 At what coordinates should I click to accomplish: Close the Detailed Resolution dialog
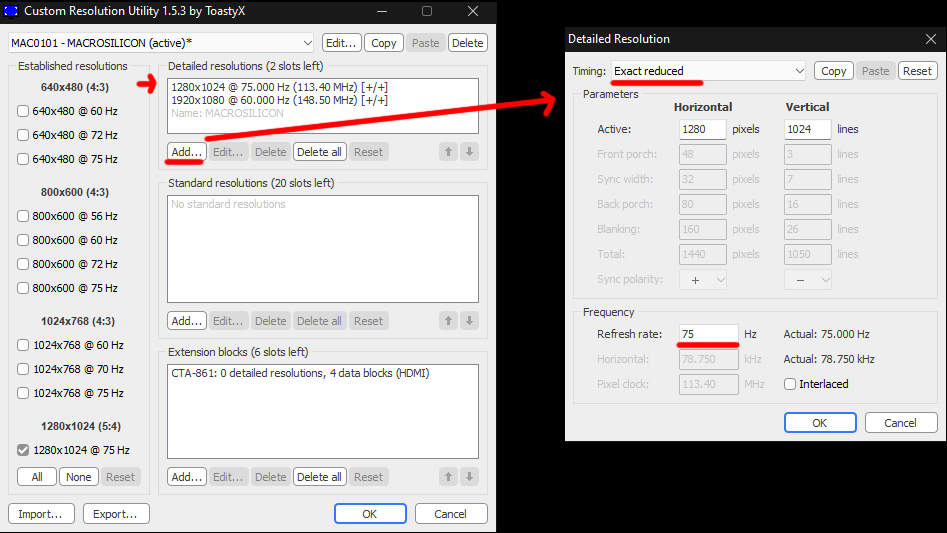click(930, 39)
